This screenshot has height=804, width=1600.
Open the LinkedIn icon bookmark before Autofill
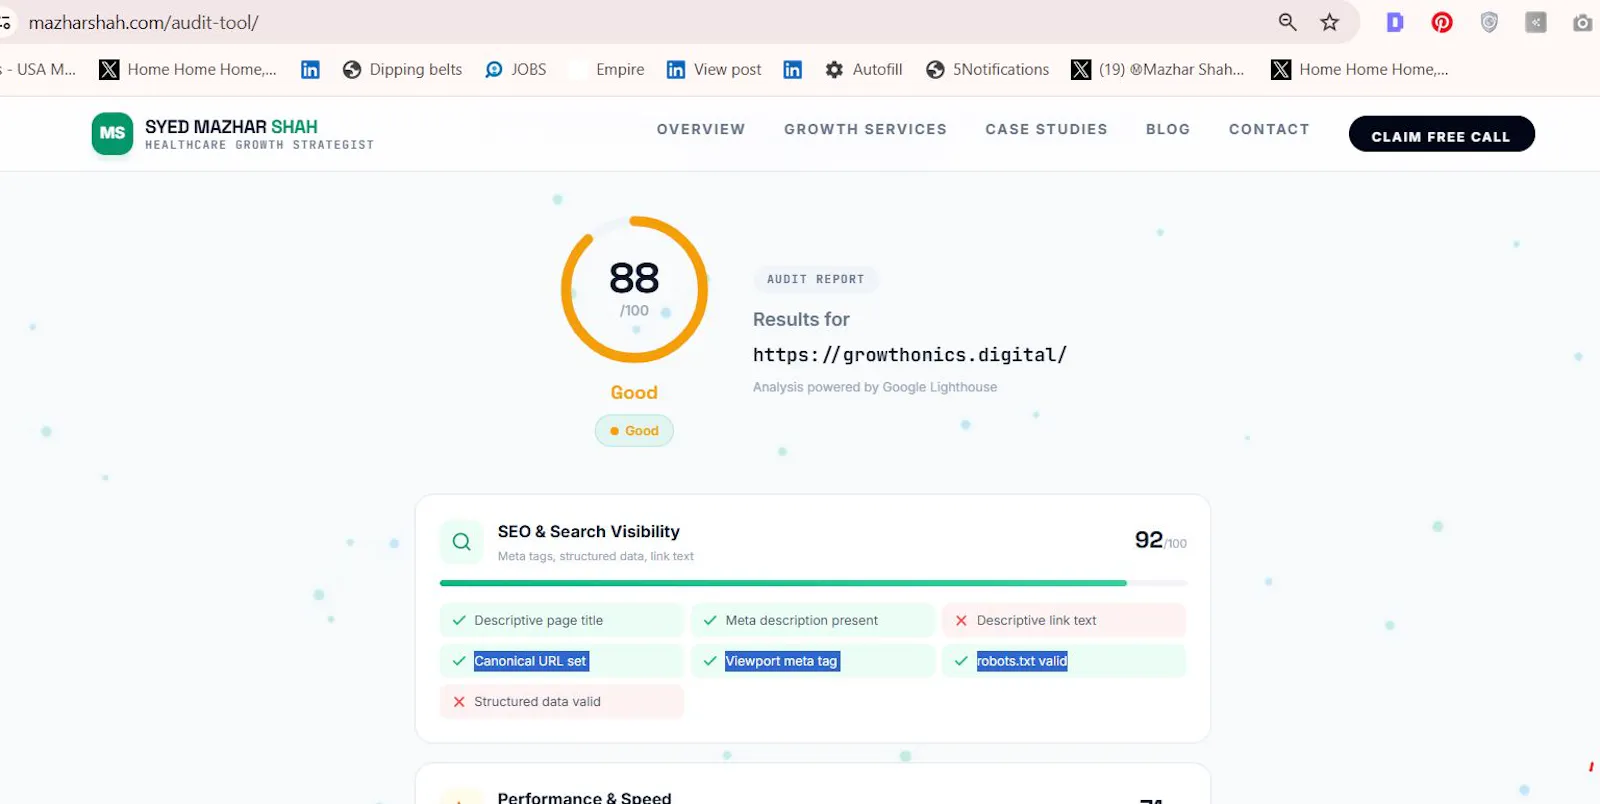coord(792,69)
